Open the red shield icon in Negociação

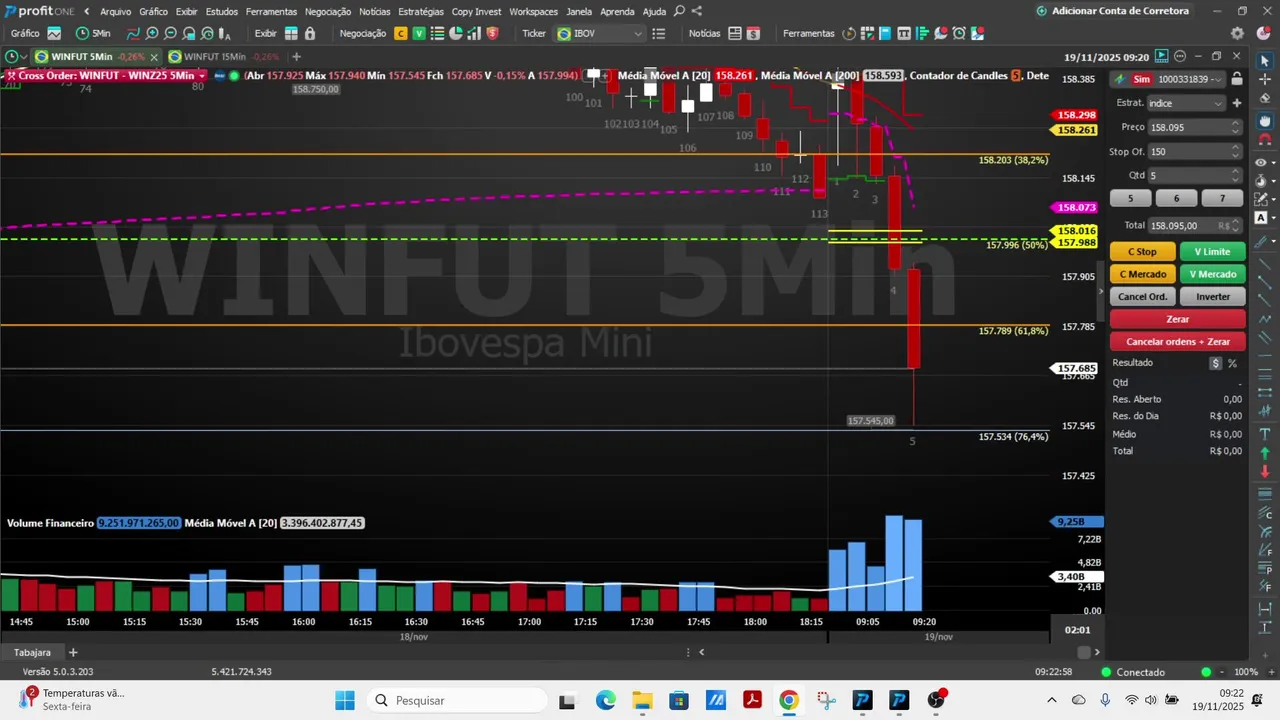point(492,33)
